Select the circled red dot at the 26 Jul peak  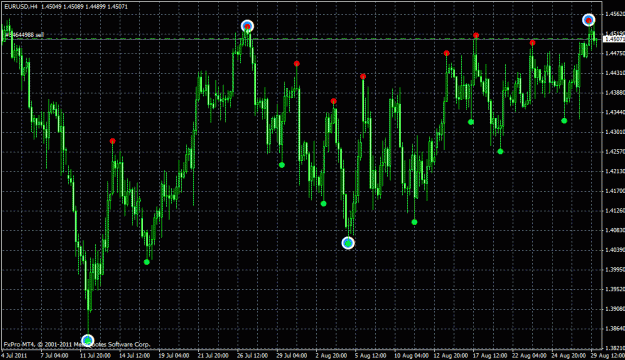[x=248, y=26]
